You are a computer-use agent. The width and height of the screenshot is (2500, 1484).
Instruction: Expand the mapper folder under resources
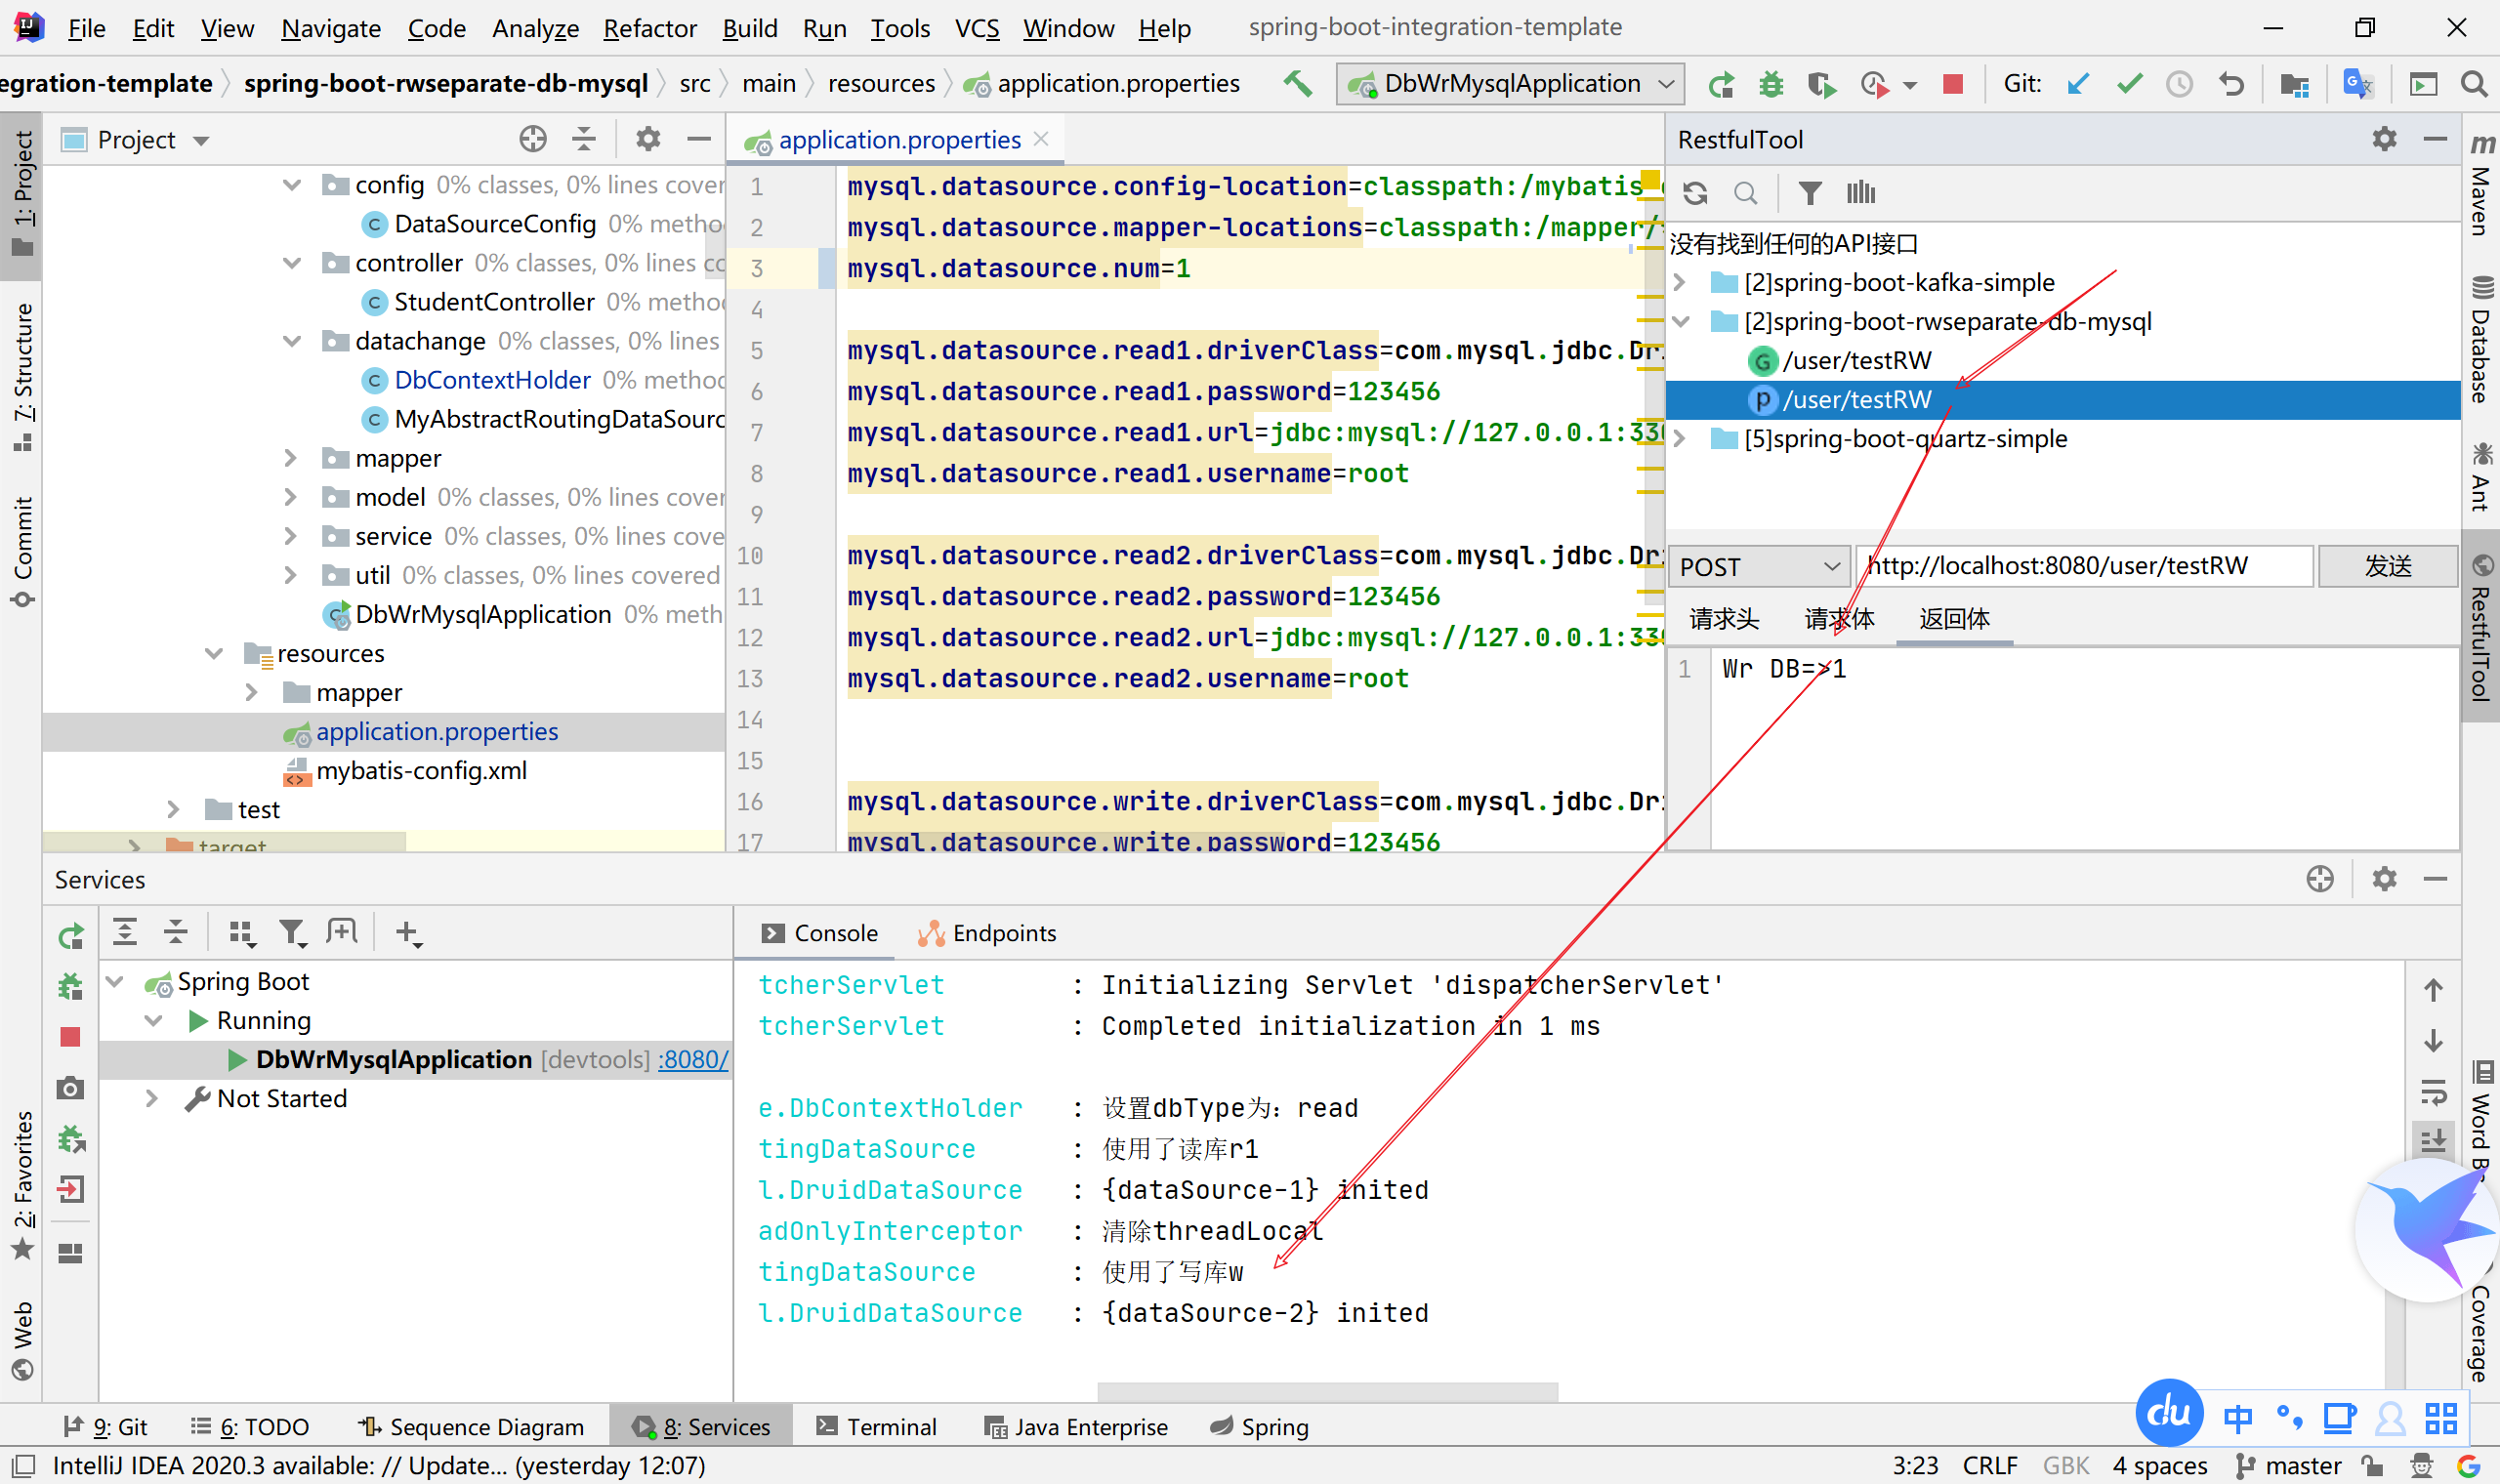(252, 692)
